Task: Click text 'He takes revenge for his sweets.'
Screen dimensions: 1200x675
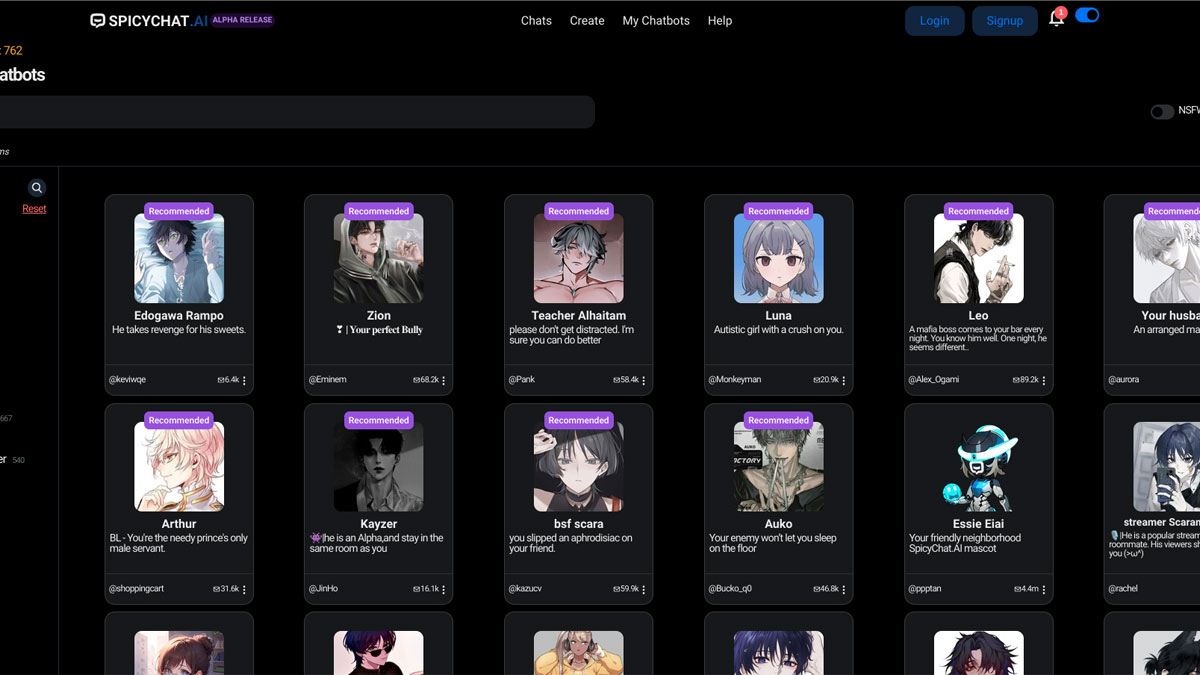Action: [x=179, y=330]
